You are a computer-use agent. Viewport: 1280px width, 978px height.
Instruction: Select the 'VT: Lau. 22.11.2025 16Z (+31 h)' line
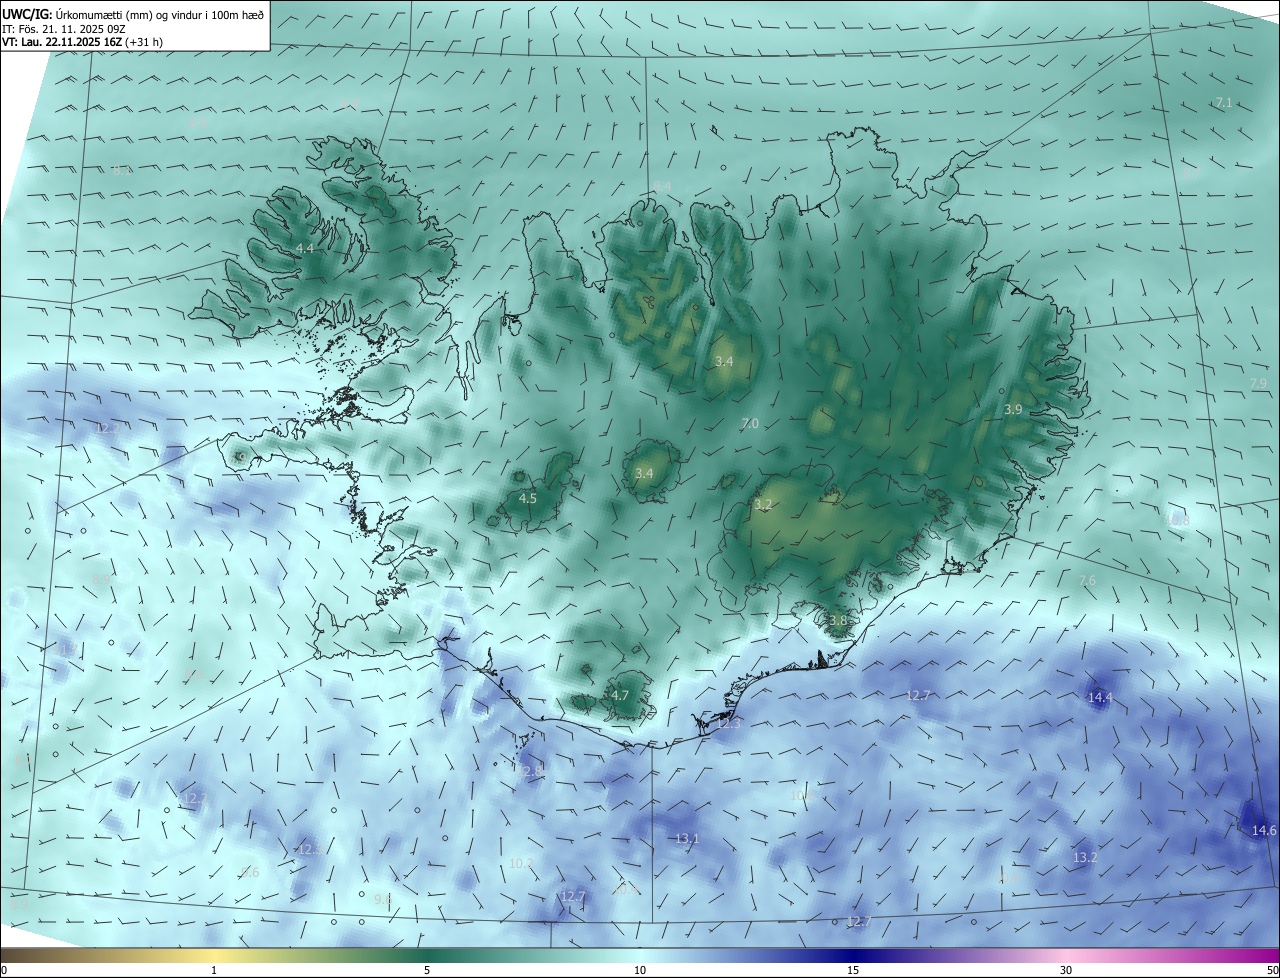coord(83,42)
